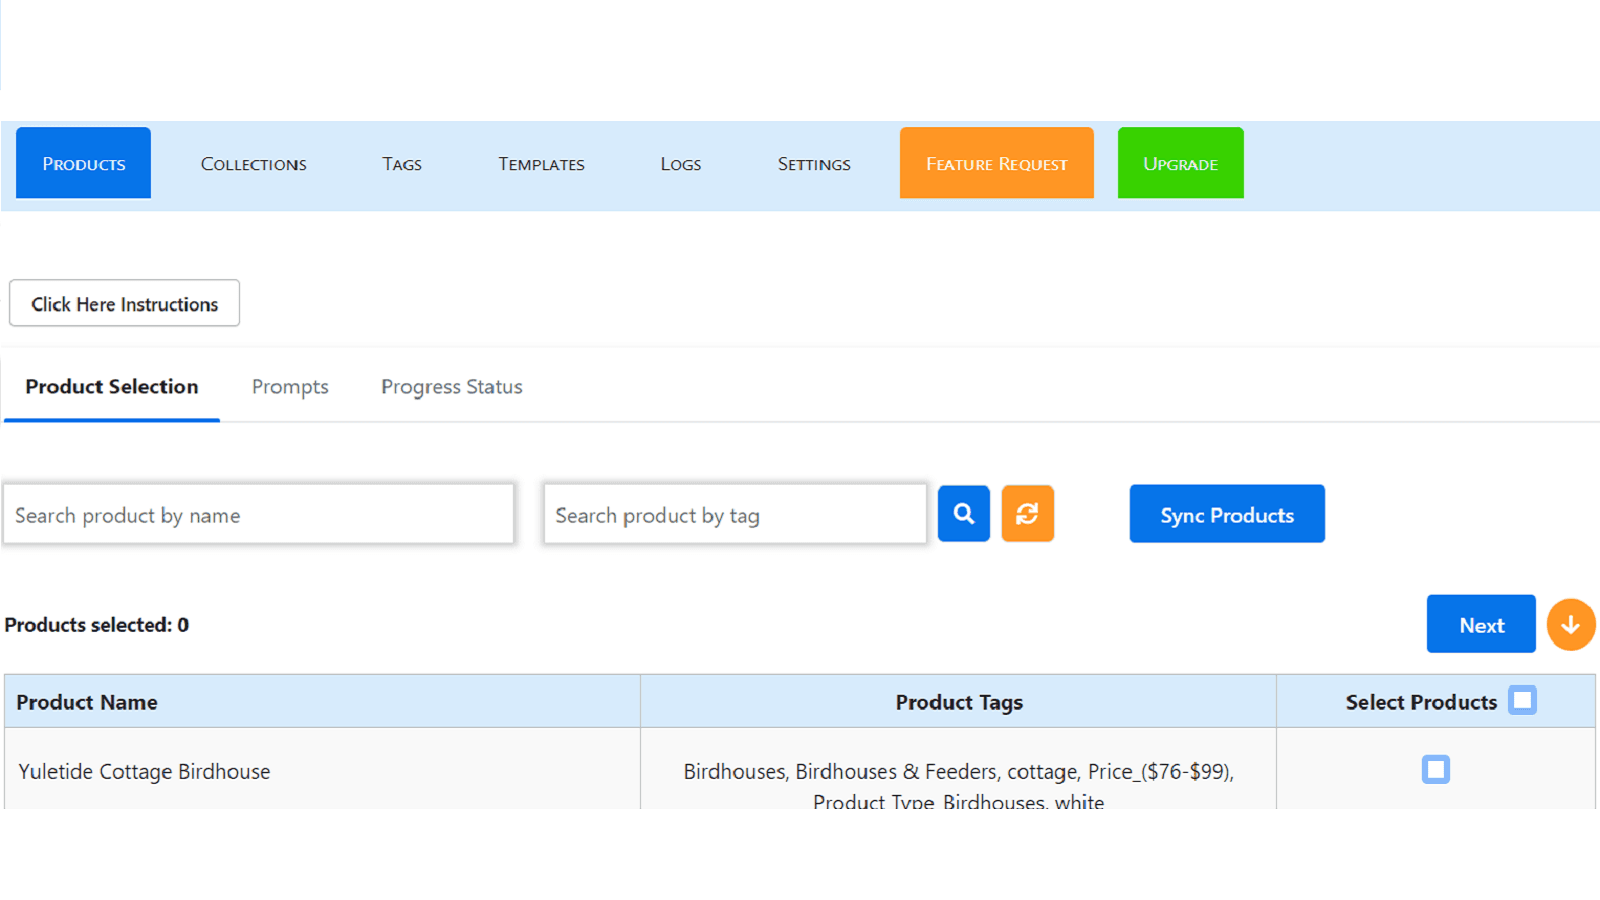Click the Next button

(x=1481, y=623)
